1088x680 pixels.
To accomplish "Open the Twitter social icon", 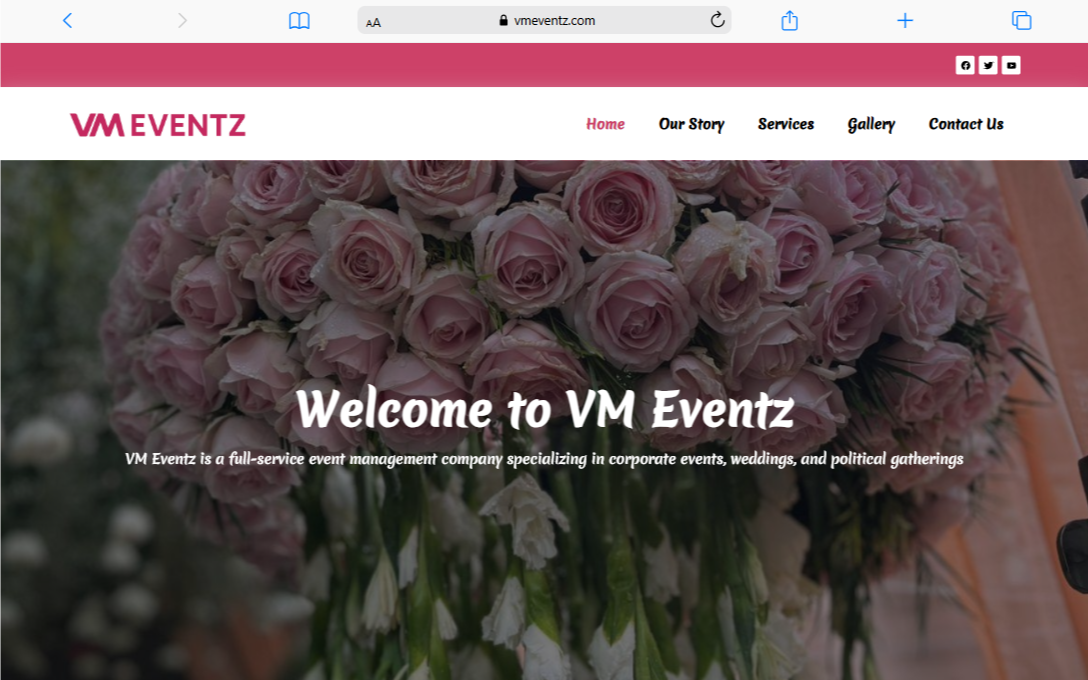I will [x=988, y=65].
